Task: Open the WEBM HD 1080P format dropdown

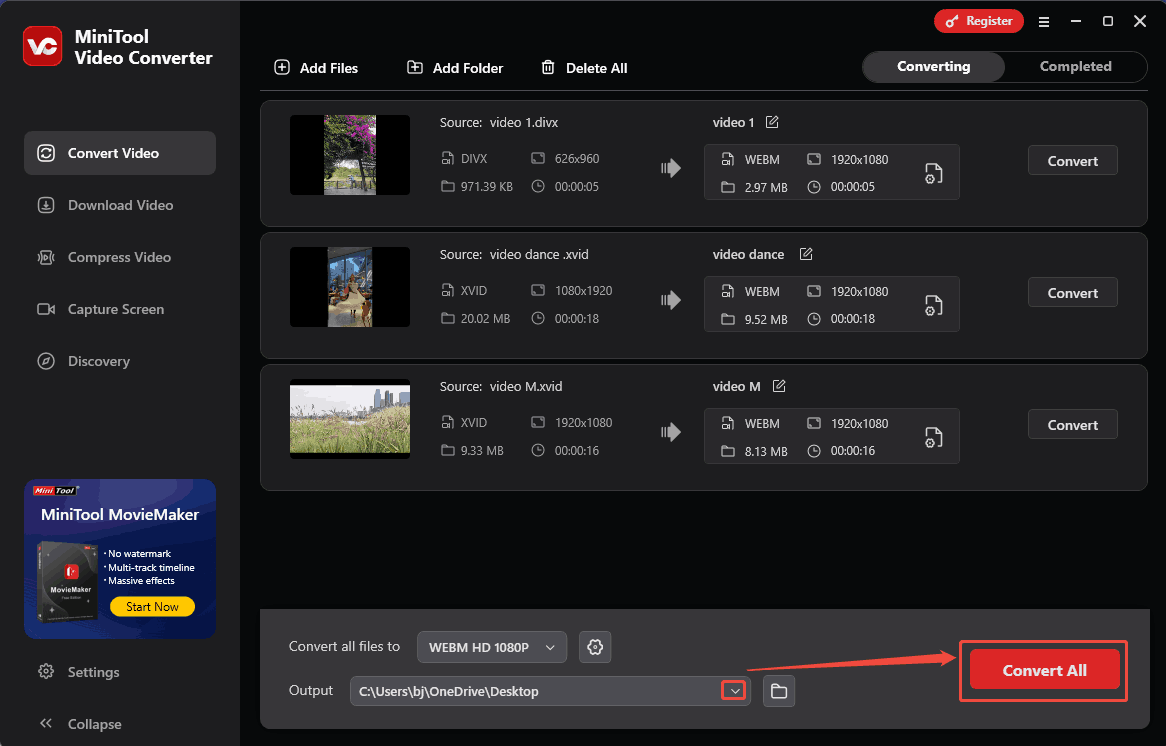Action: (492, 647)
